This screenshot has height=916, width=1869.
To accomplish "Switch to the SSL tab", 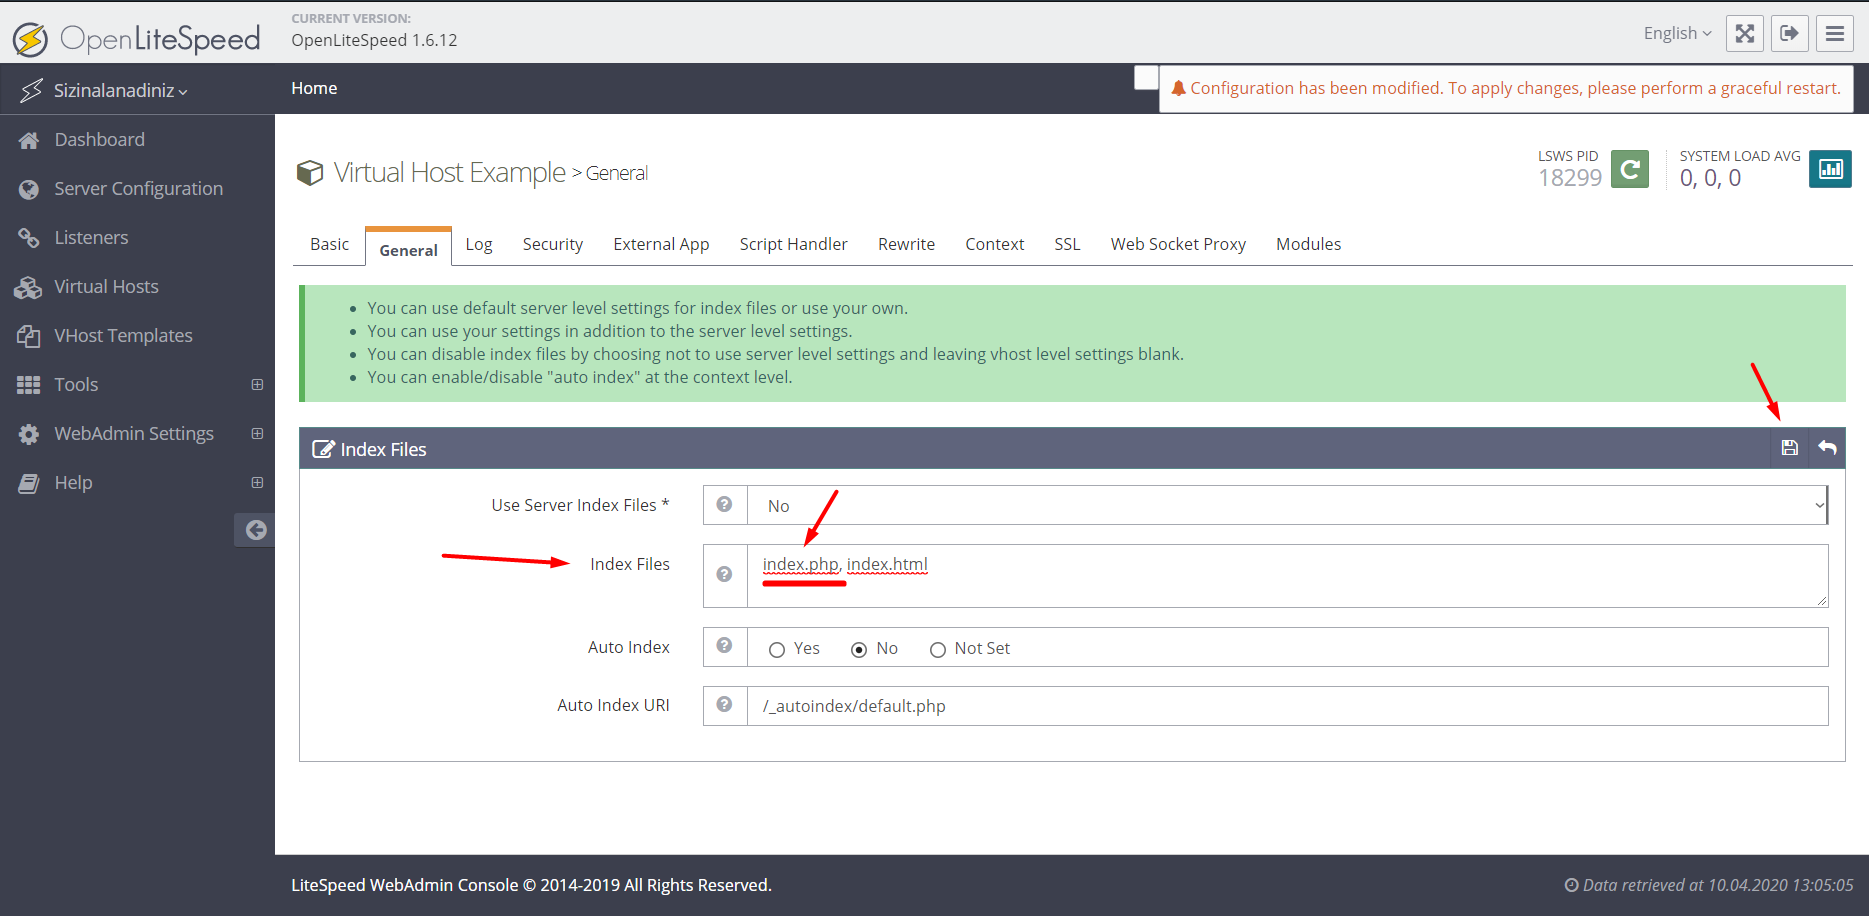I will click(1067, 244).
